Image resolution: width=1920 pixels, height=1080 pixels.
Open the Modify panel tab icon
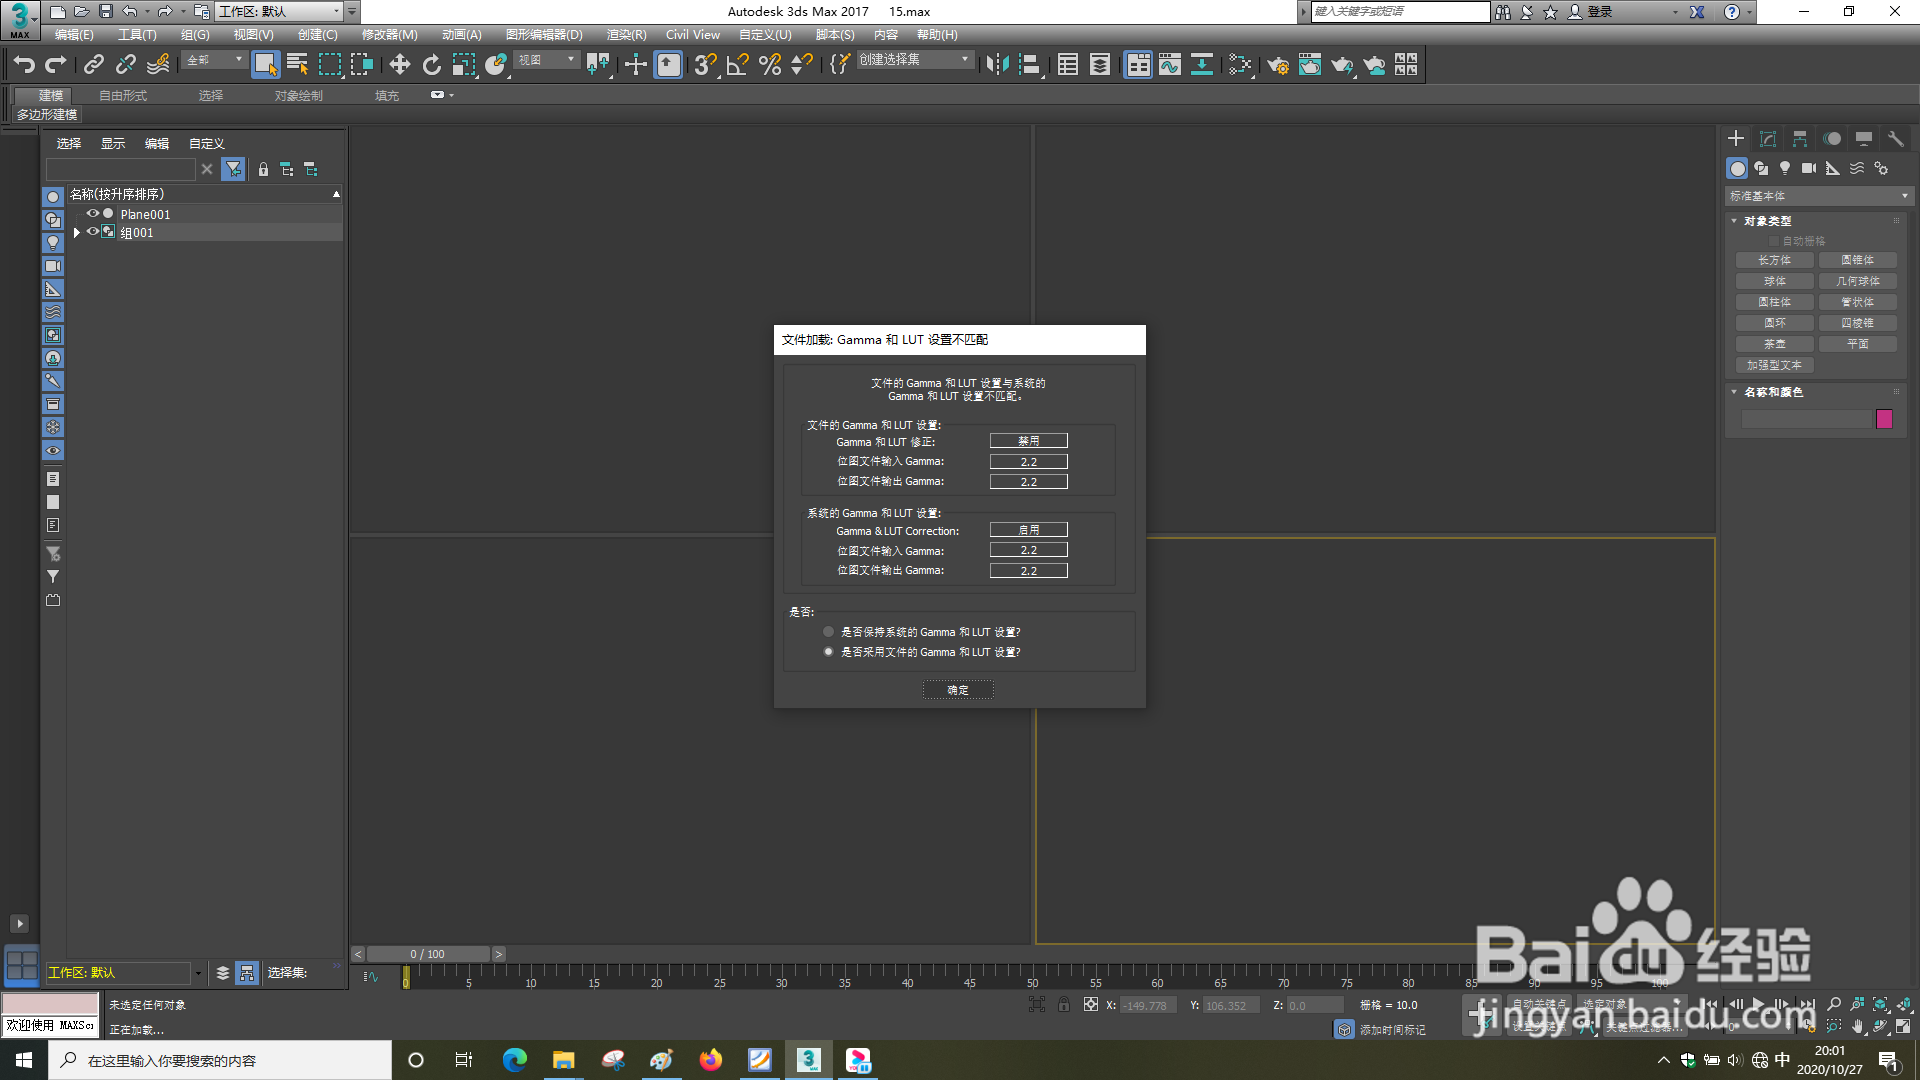(1768, 139)
